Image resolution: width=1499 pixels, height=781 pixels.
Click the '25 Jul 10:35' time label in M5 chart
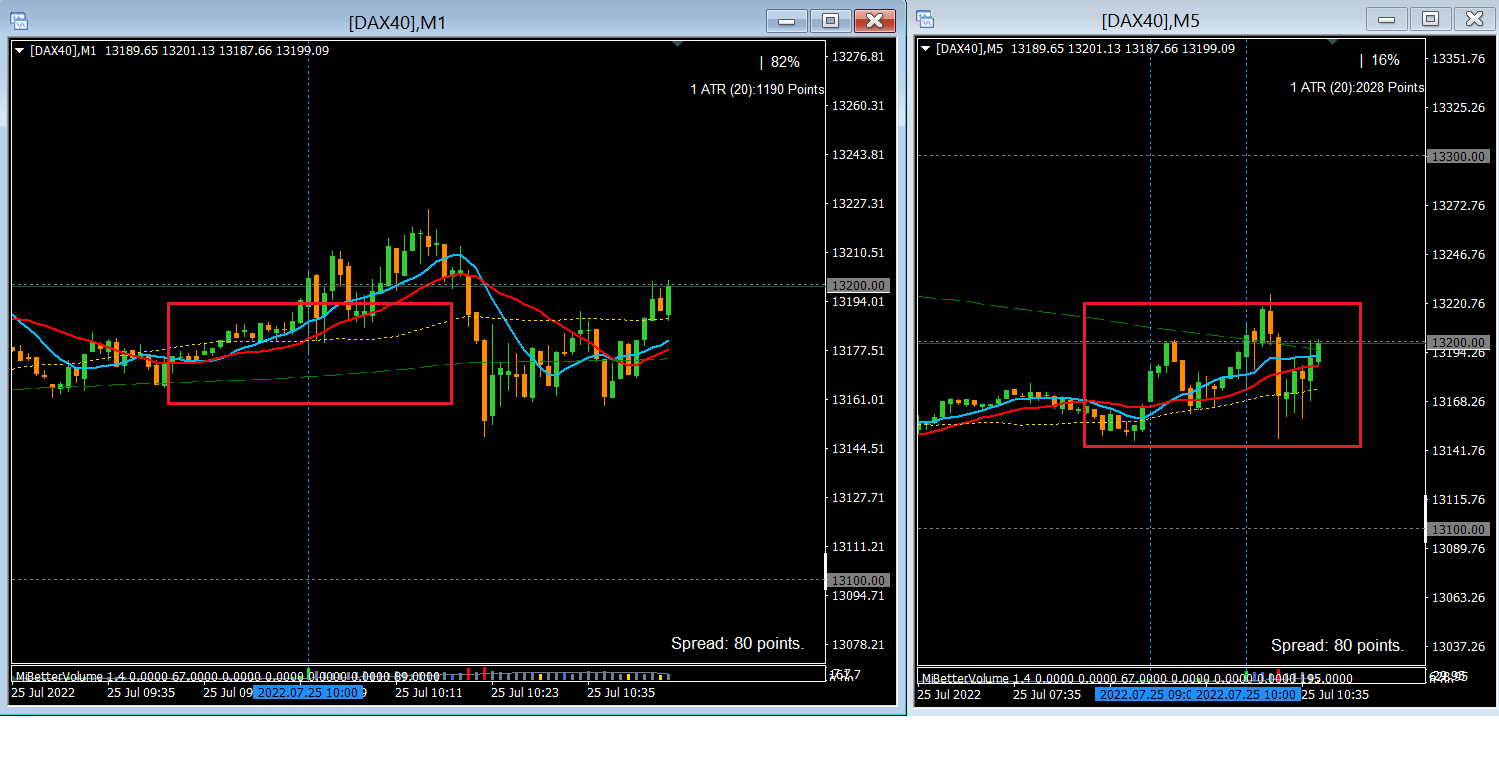(1335, 695)
